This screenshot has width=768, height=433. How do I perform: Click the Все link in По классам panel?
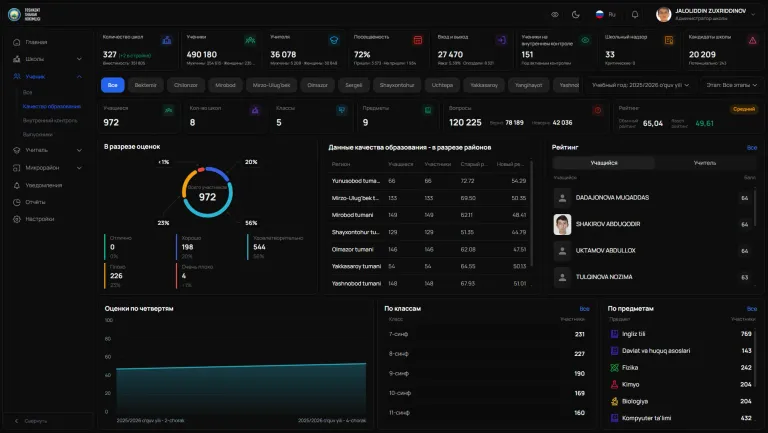584,309
